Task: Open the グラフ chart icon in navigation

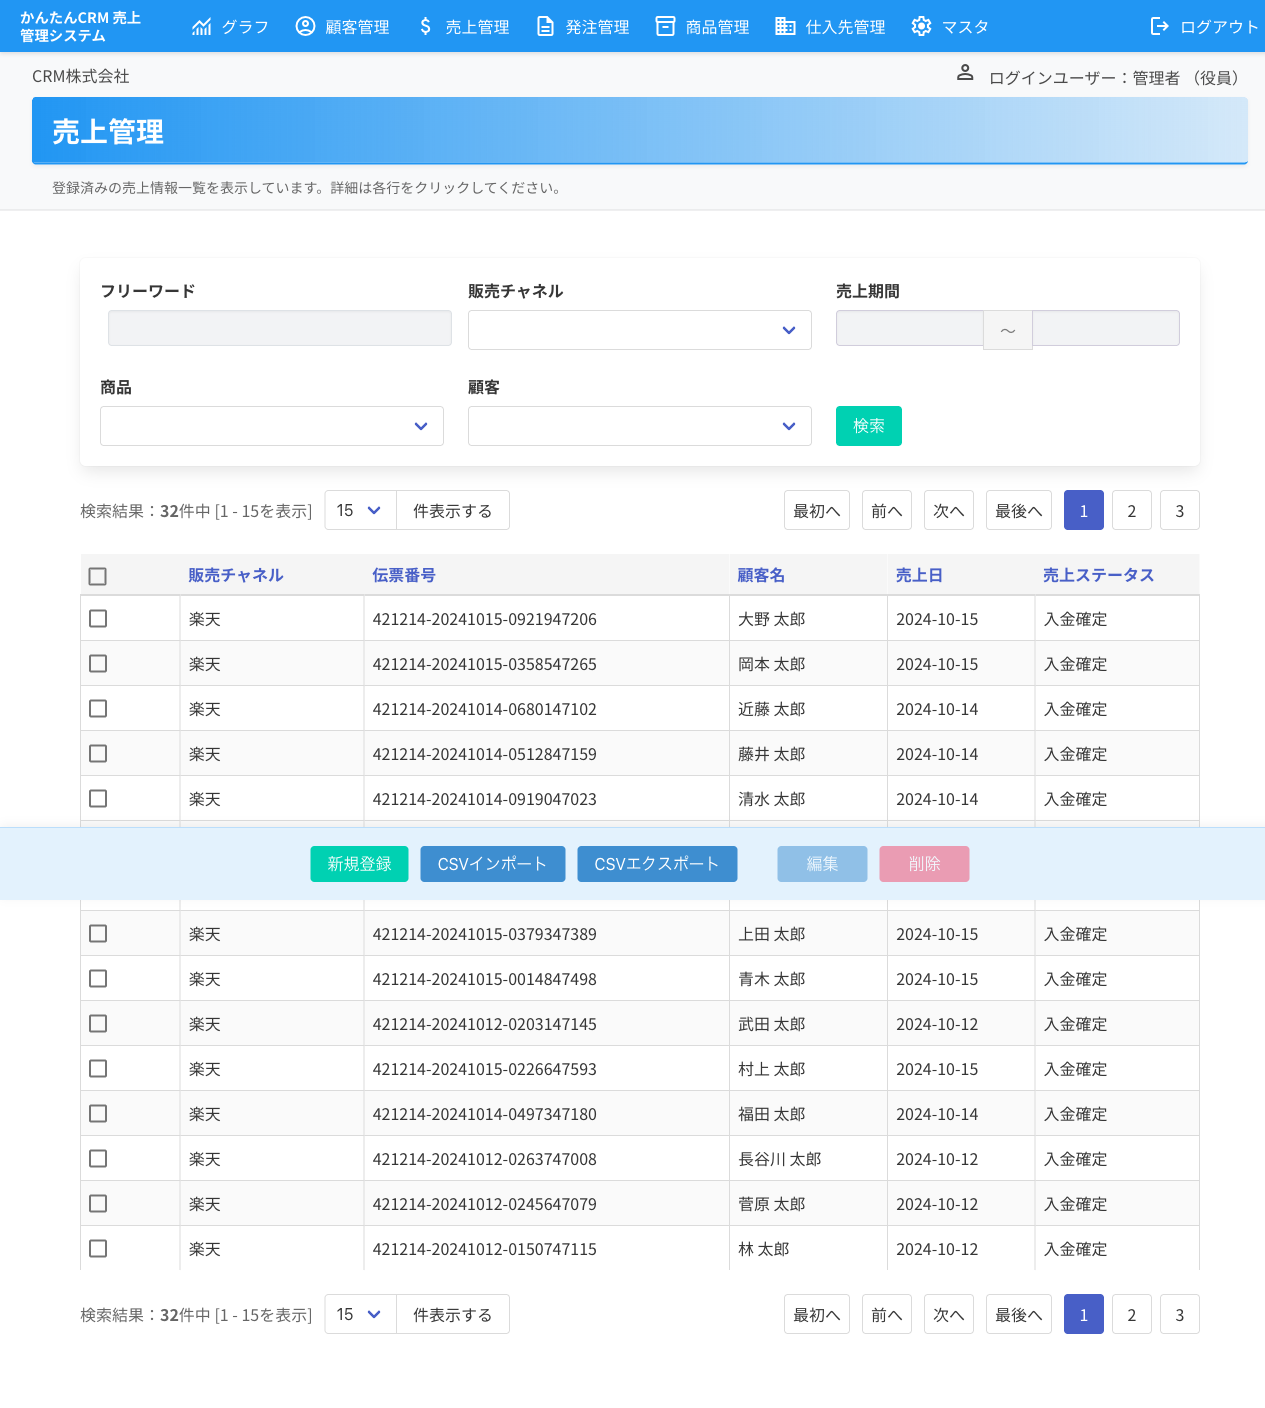Action: [x=203, y=26]
